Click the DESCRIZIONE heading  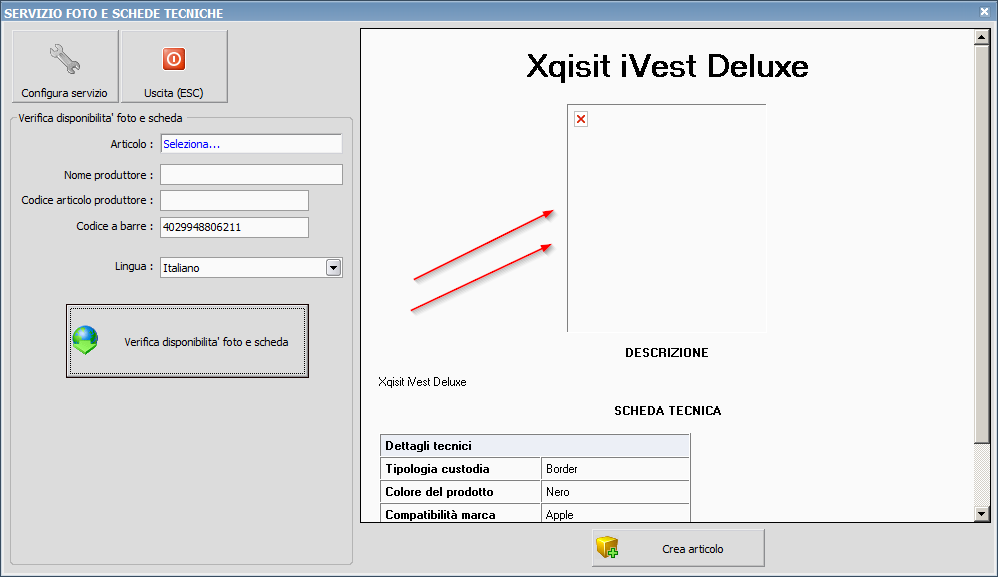coord(666,352)
